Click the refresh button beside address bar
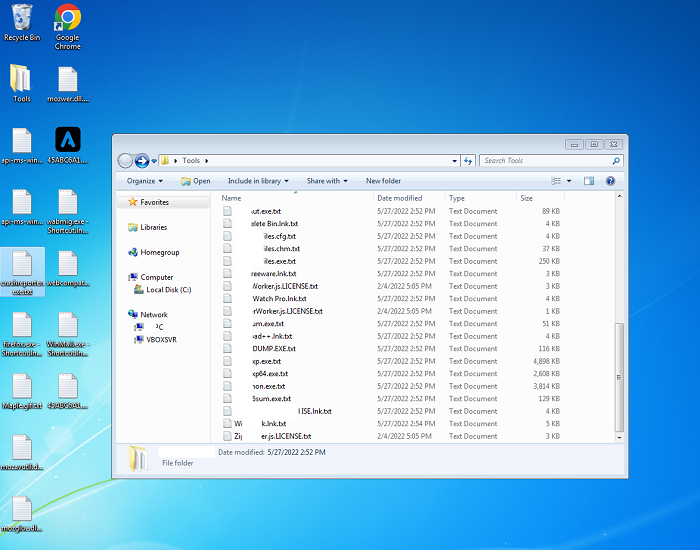 (467, 160)
